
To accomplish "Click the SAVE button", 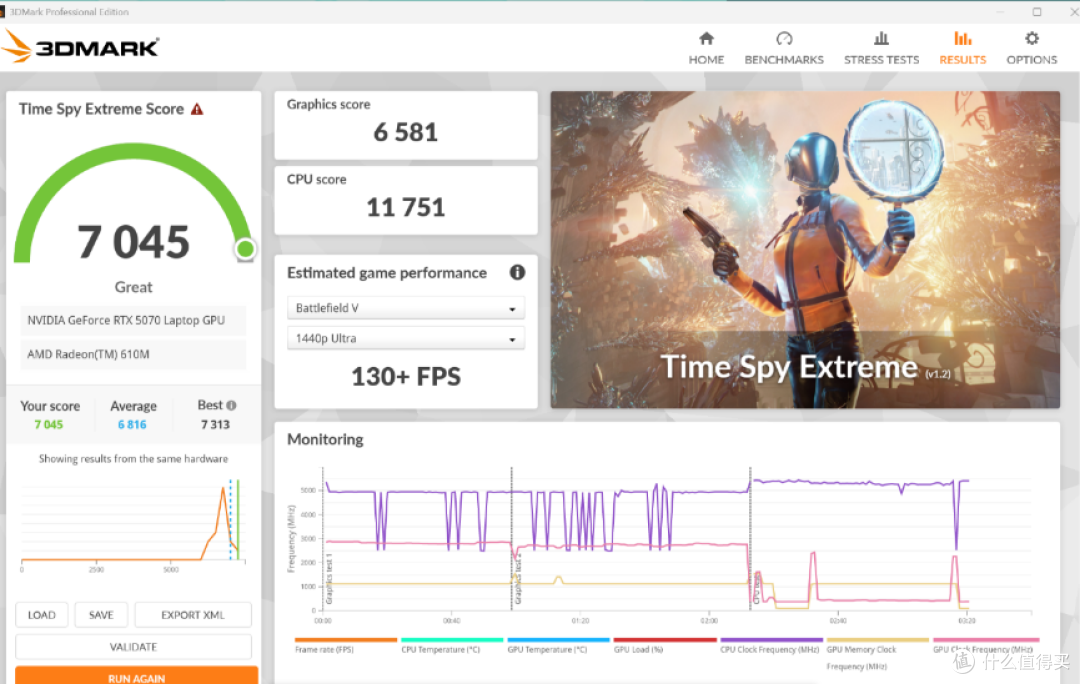I will [x=101, y=614].
